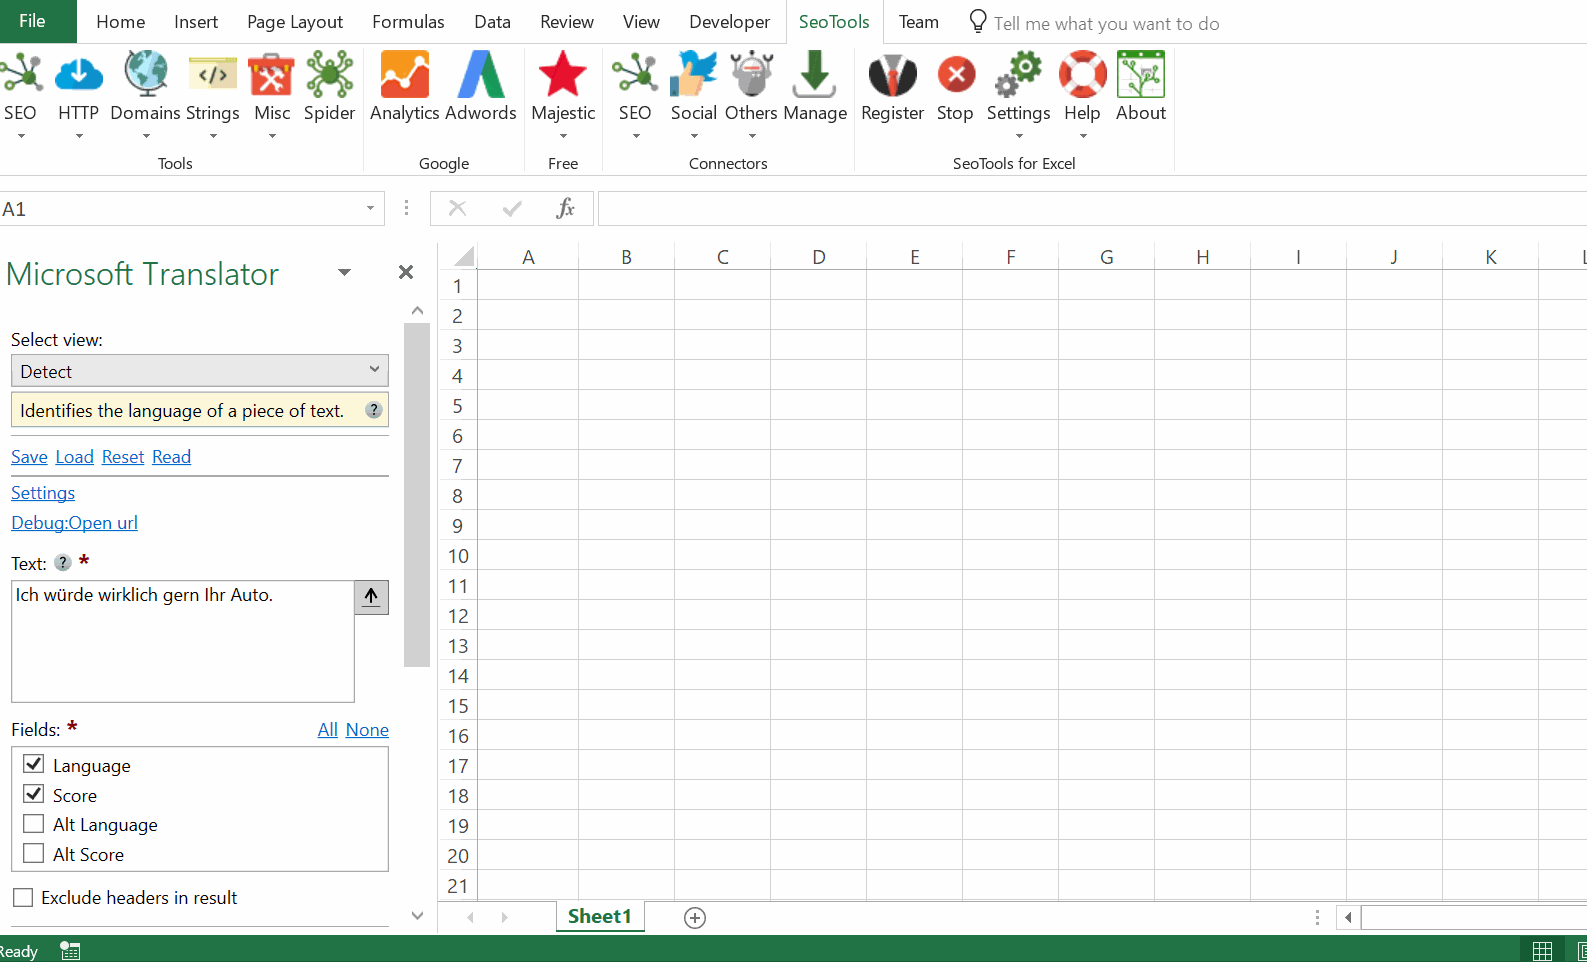Expand the Social connectors dropdown arrow
The height and width of the screenshot is (962, 1587).
(694, 136)
